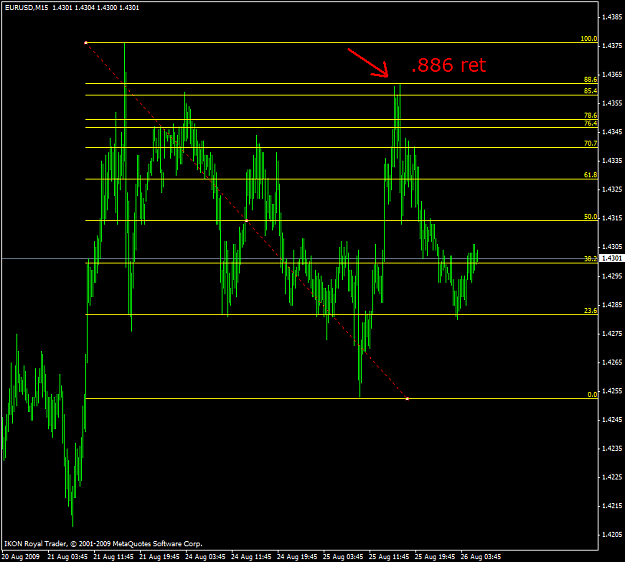The width and height of the screenshot is (625, 562).
Task: Click price axis value 1.4315
Action: [x=612, y=218]
